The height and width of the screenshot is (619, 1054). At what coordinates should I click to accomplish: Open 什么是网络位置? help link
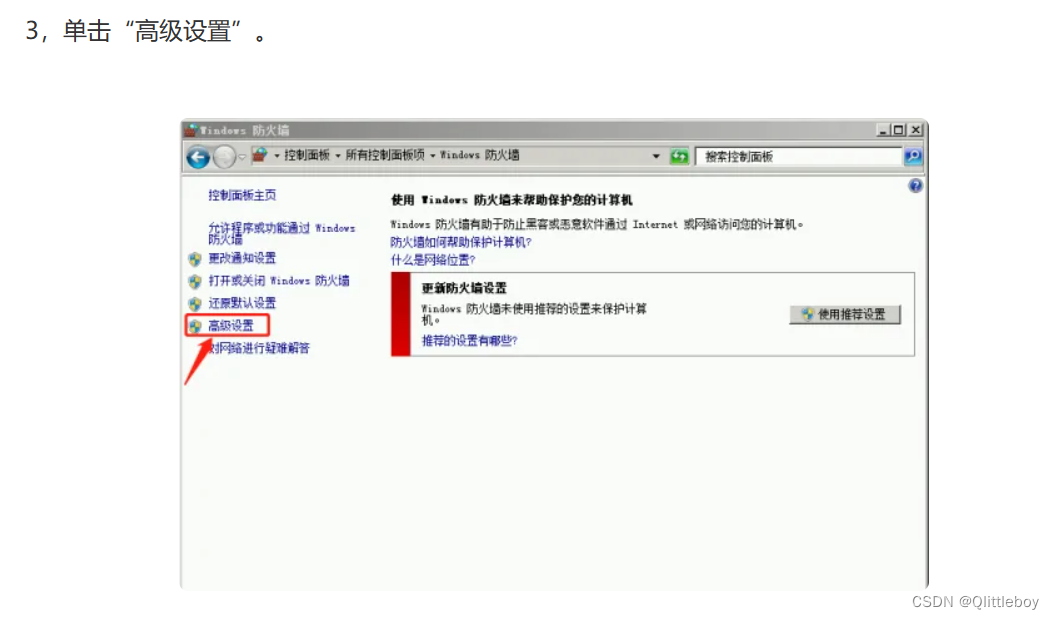point(433,260)
